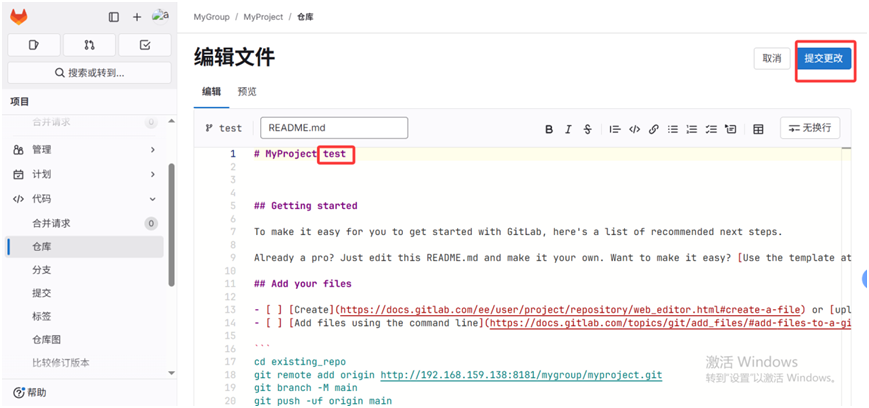Toggle the 无换行 wrap button
The image size is (869, 408).
[x=810, y=128]
